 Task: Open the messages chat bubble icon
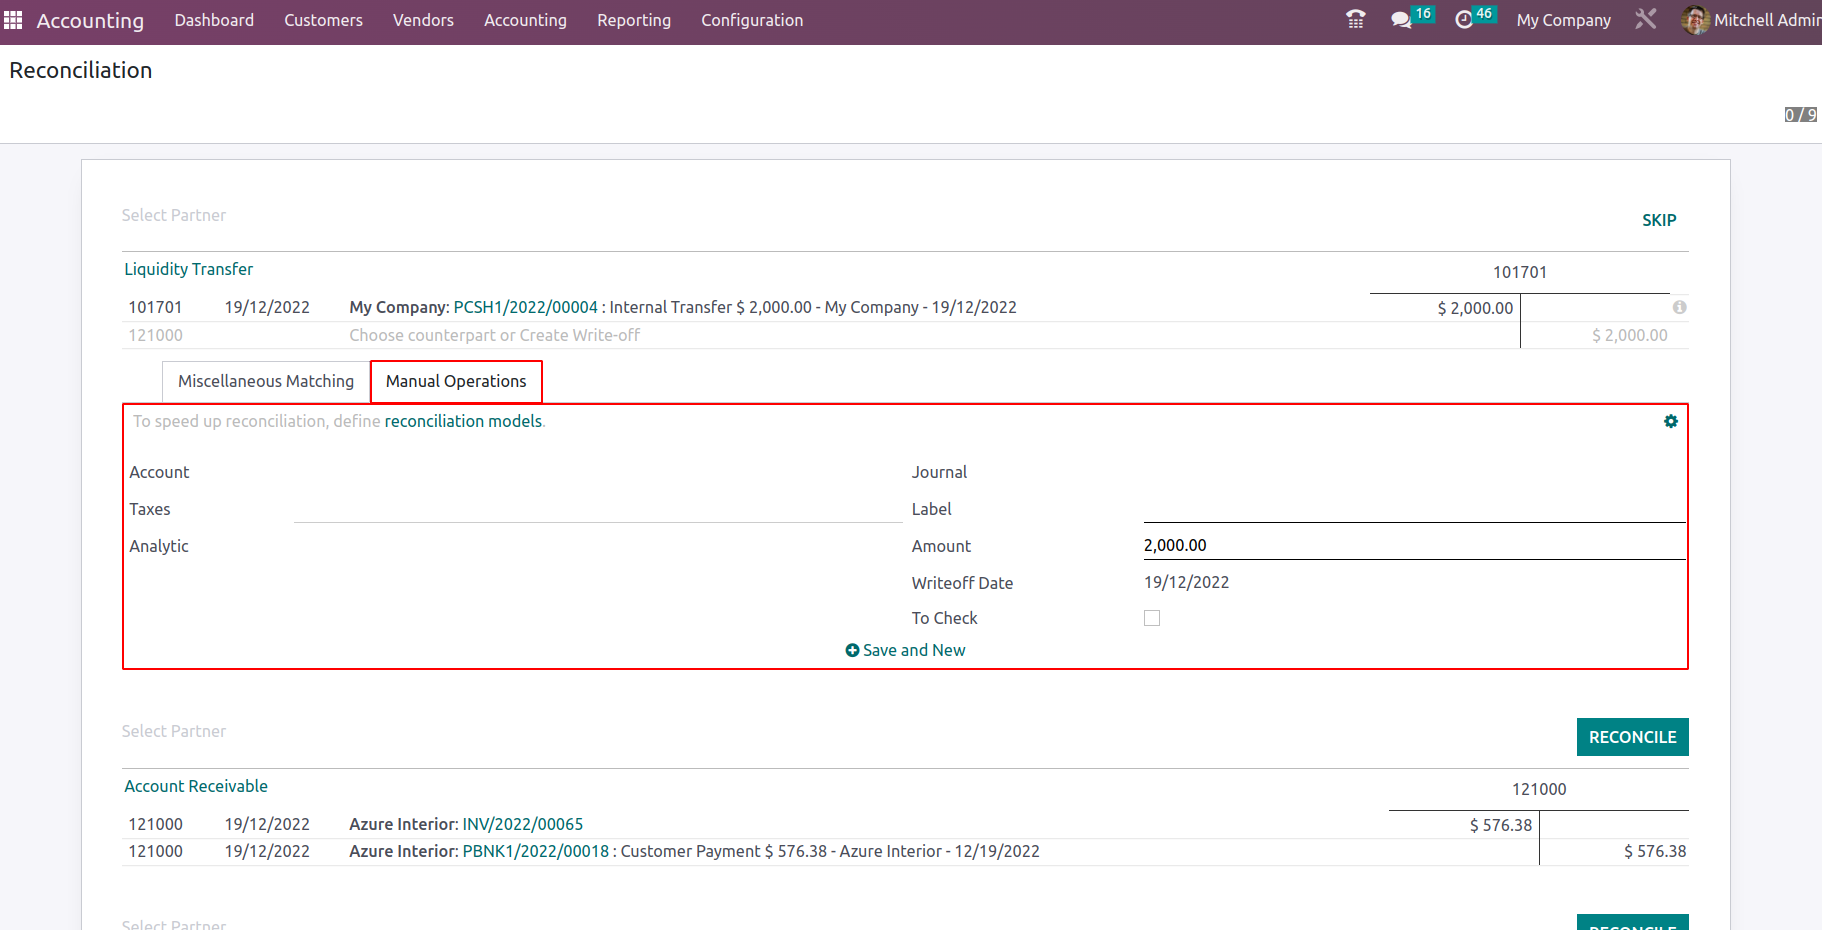(x=1401, y=20)
